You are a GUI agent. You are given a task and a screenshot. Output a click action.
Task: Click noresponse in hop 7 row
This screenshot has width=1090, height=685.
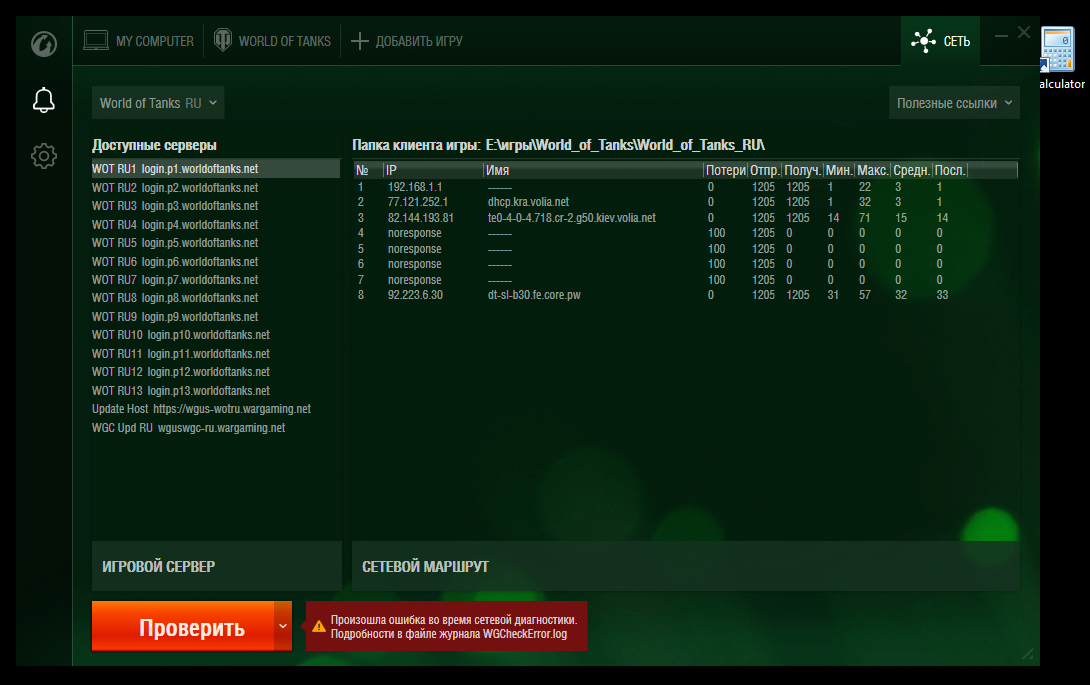pos(414,280)
